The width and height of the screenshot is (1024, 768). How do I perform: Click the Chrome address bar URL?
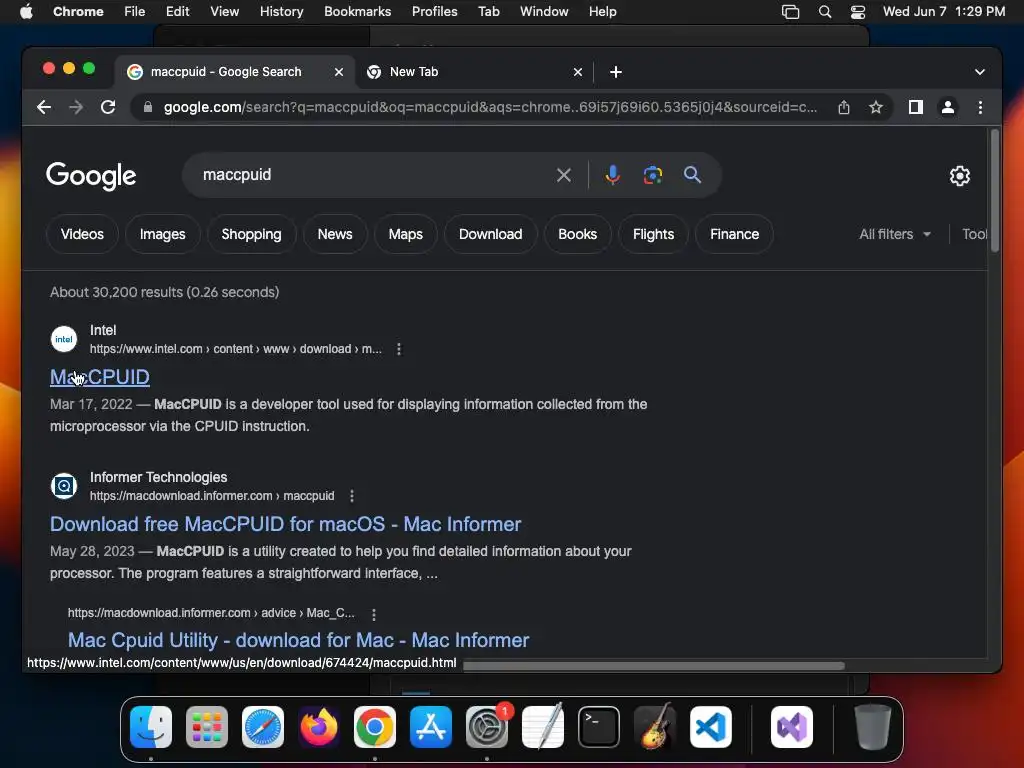click(x=490, y=107)
